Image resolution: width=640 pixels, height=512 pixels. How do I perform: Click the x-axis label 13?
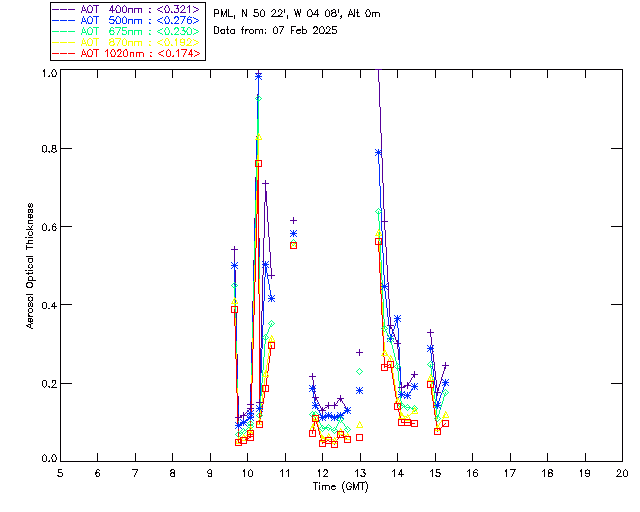(360, 473)
